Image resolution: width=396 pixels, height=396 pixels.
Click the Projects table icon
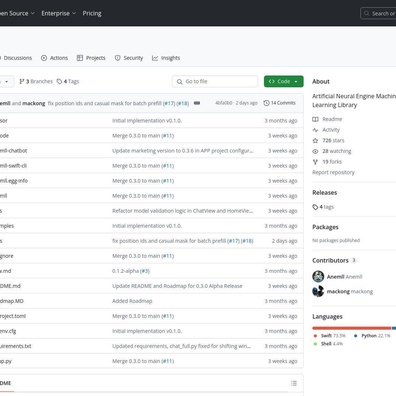(x=80, y=58)
